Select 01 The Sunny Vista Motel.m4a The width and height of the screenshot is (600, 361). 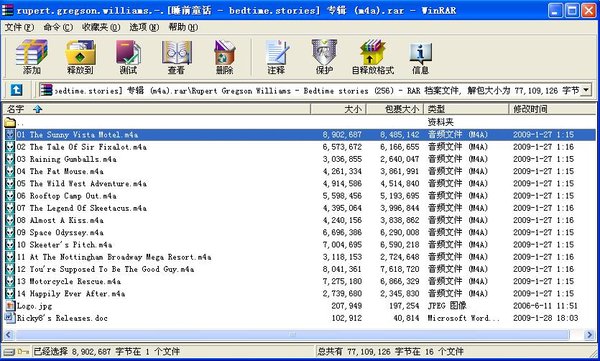(300, 135)
